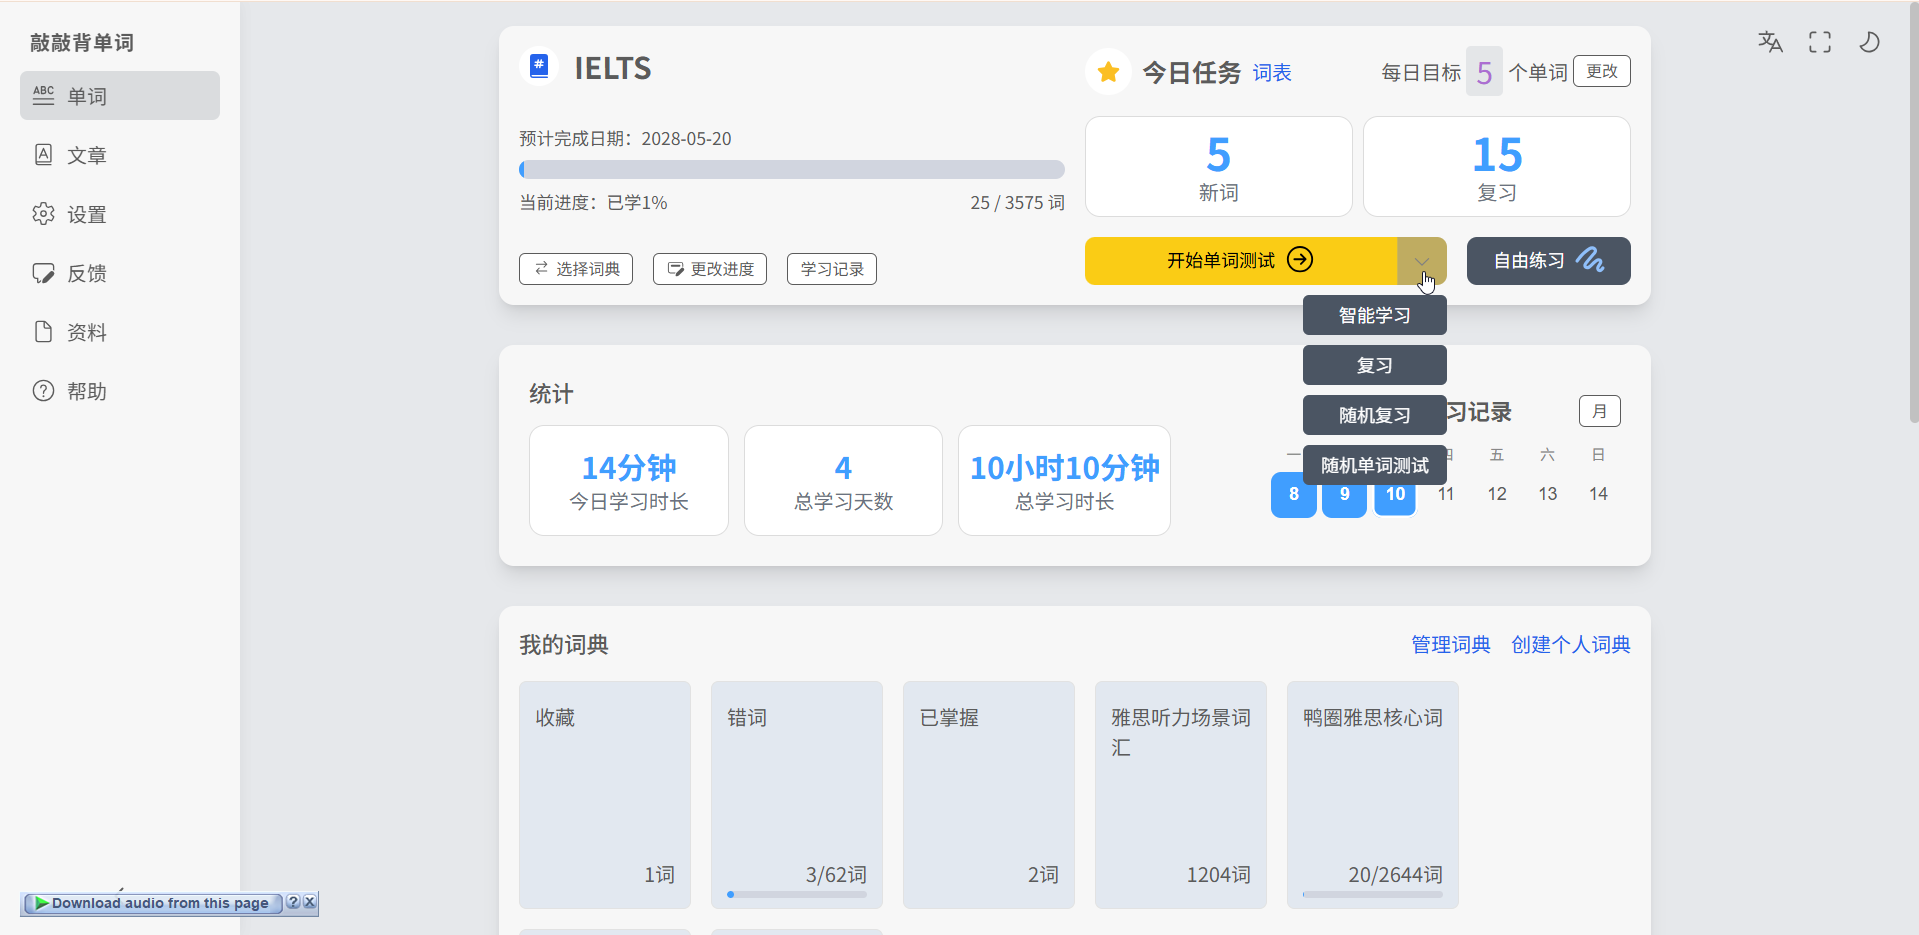Open the 单词 section in sidebar
Image resolution: width=1919 pixels, height=935 pixels.
click(x=120, y=96)
